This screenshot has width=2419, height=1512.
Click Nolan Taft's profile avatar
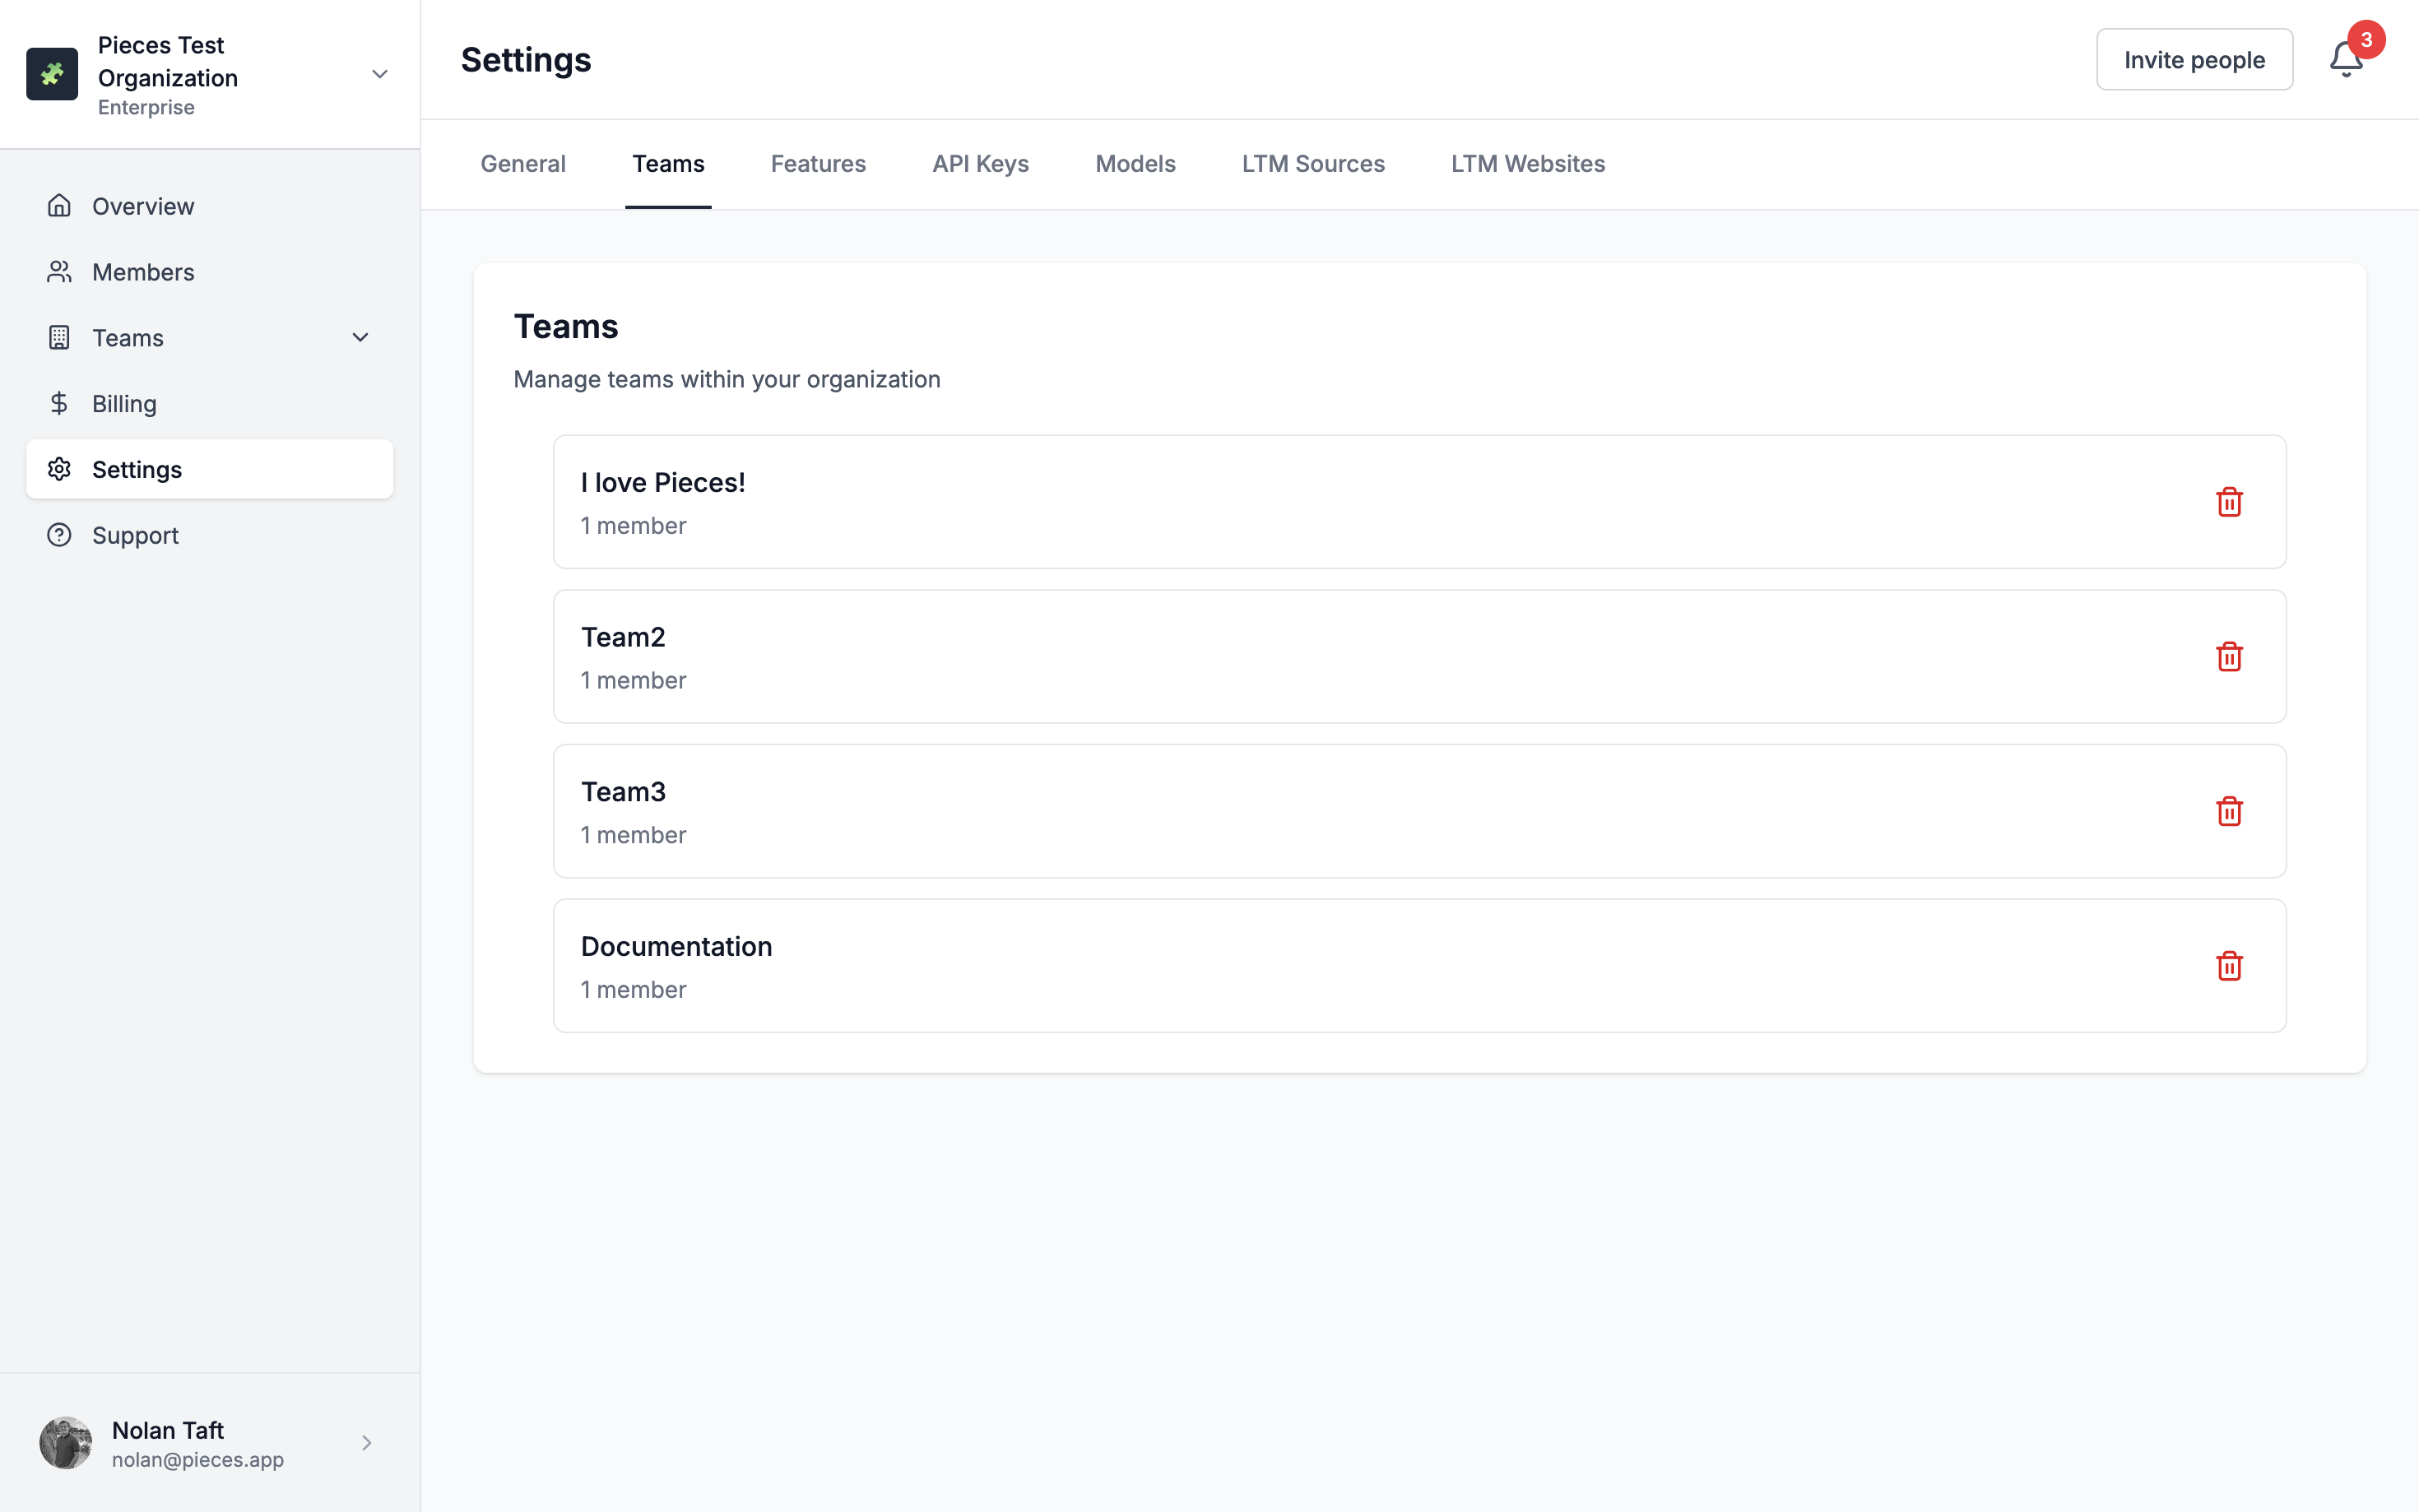(66, 1442)
